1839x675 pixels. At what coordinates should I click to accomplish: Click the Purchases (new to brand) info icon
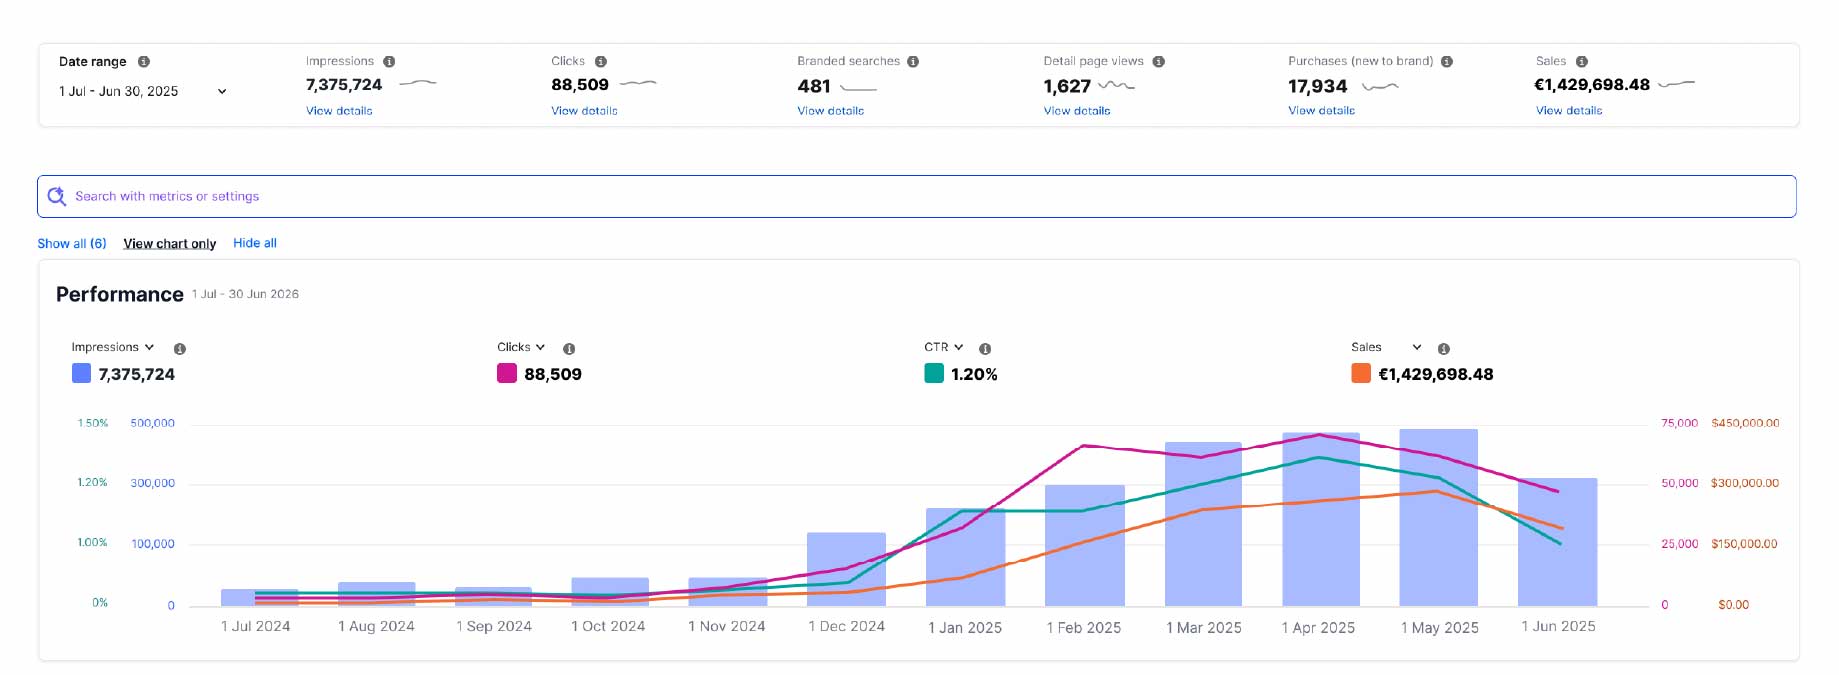[x=1447, y=61]
